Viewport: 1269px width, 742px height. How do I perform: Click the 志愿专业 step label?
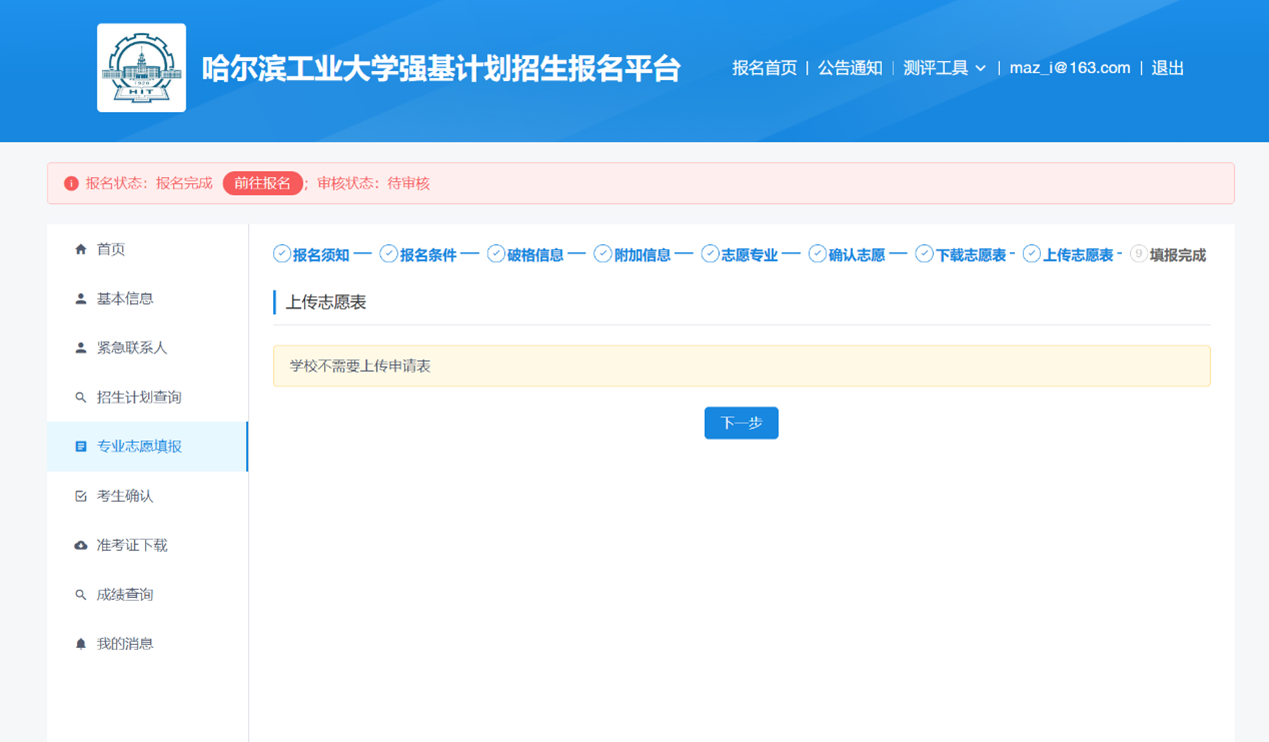pos(749,255)
